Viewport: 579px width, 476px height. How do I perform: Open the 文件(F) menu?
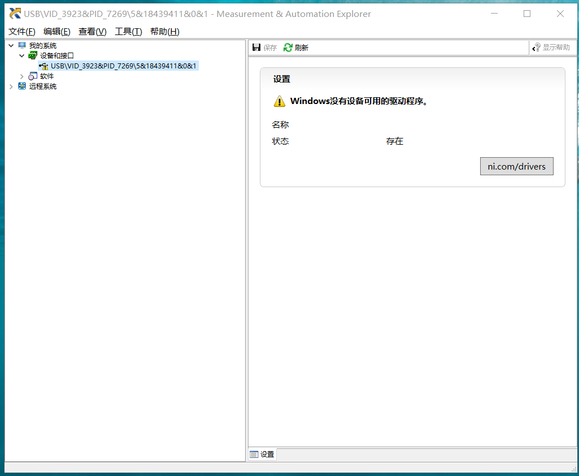point(22,32)
